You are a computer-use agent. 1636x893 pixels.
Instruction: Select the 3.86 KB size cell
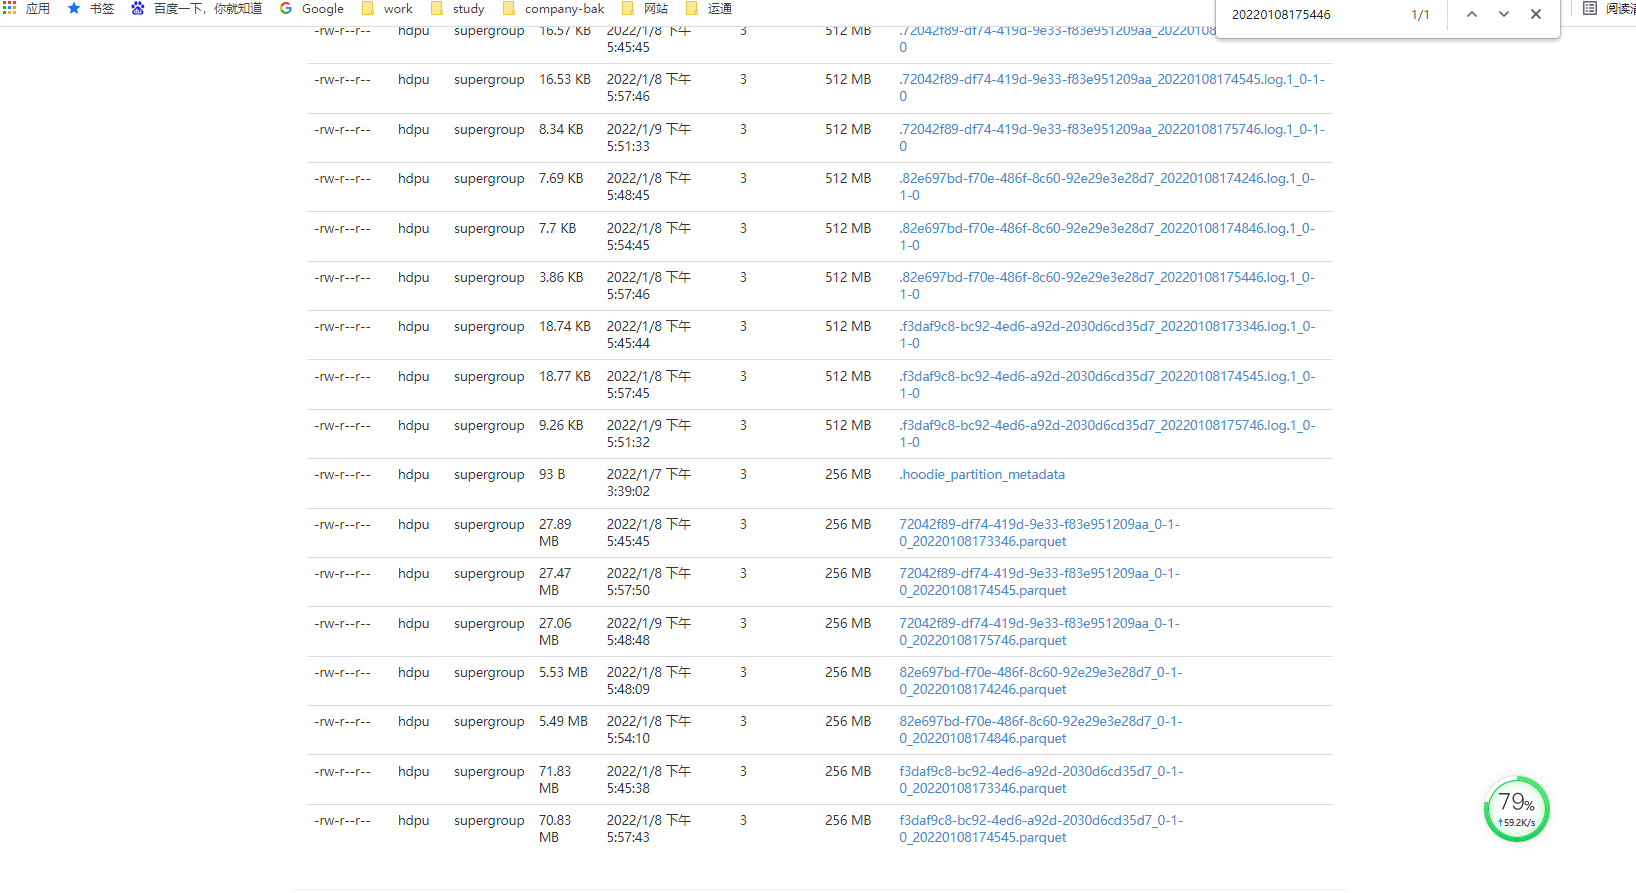pos(561,277)
